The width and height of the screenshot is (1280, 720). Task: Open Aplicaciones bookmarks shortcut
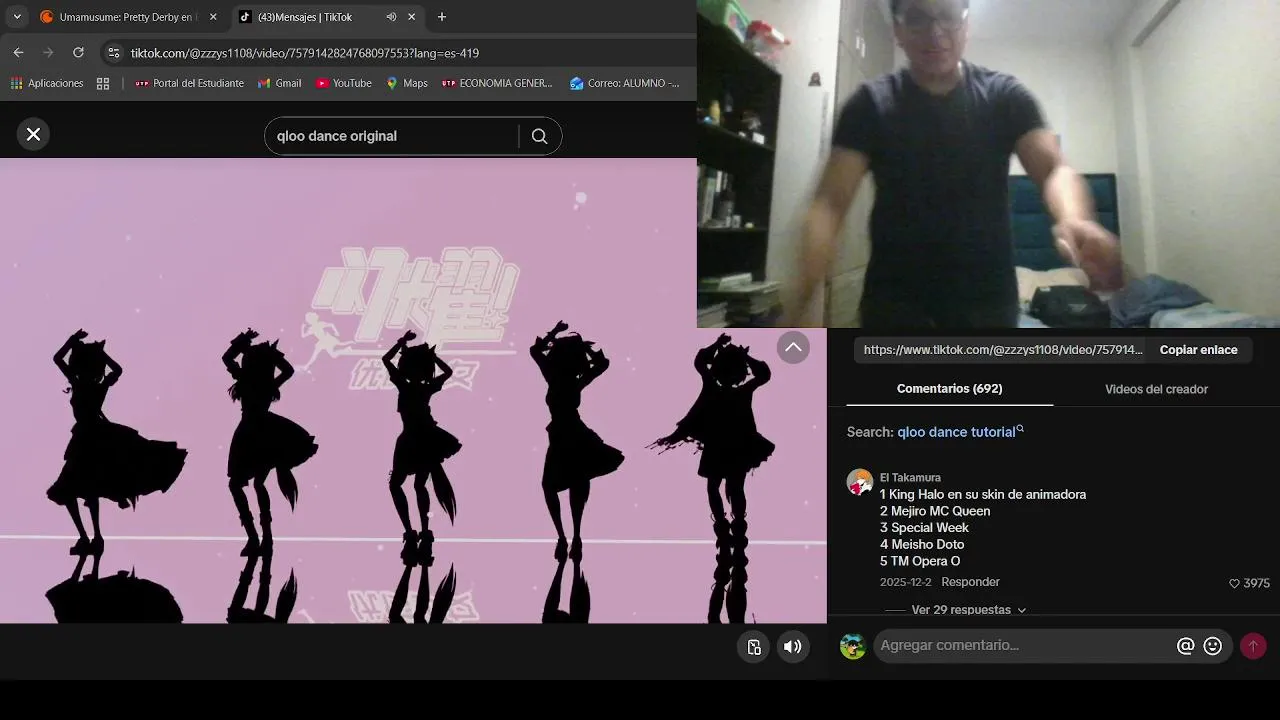click(47, 83)
